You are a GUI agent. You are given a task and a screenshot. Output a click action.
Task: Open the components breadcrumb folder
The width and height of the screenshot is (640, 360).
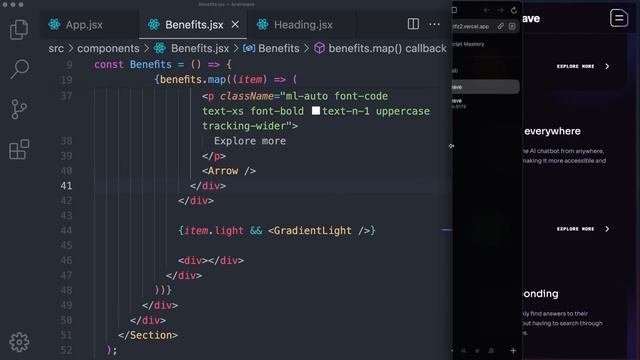tap(108, 49)
